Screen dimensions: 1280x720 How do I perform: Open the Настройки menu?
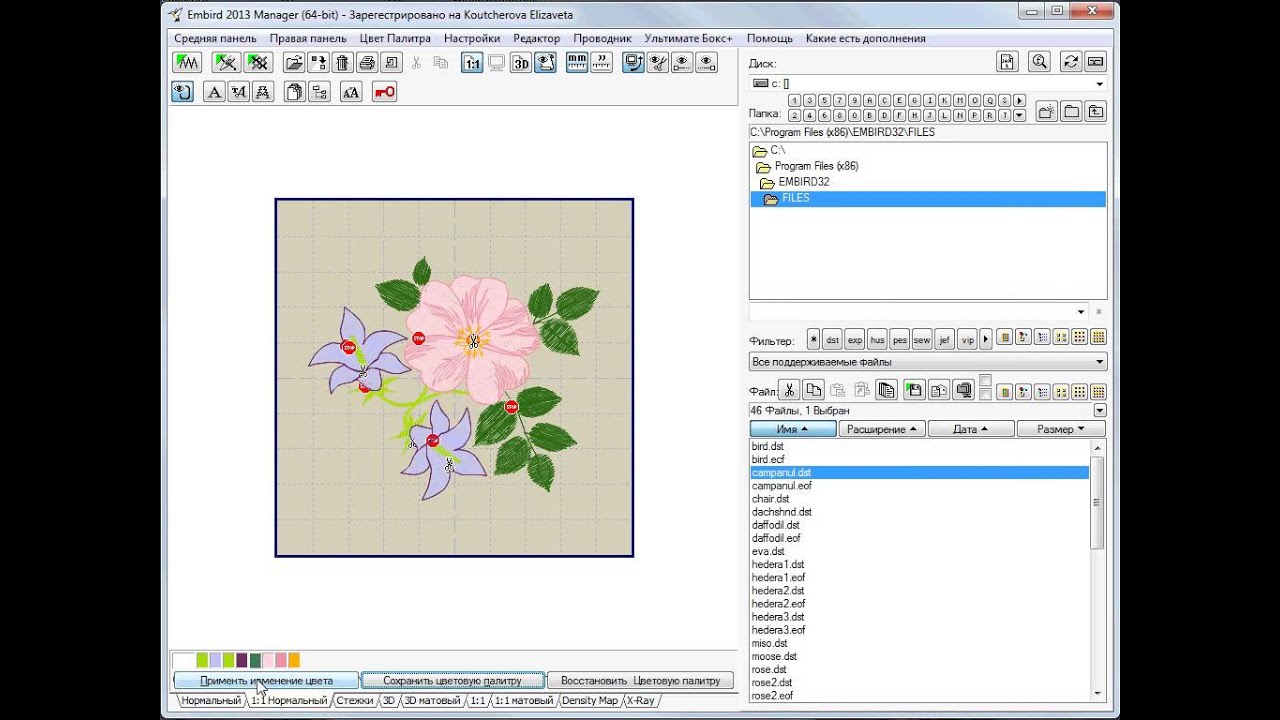tap(472, 38)
